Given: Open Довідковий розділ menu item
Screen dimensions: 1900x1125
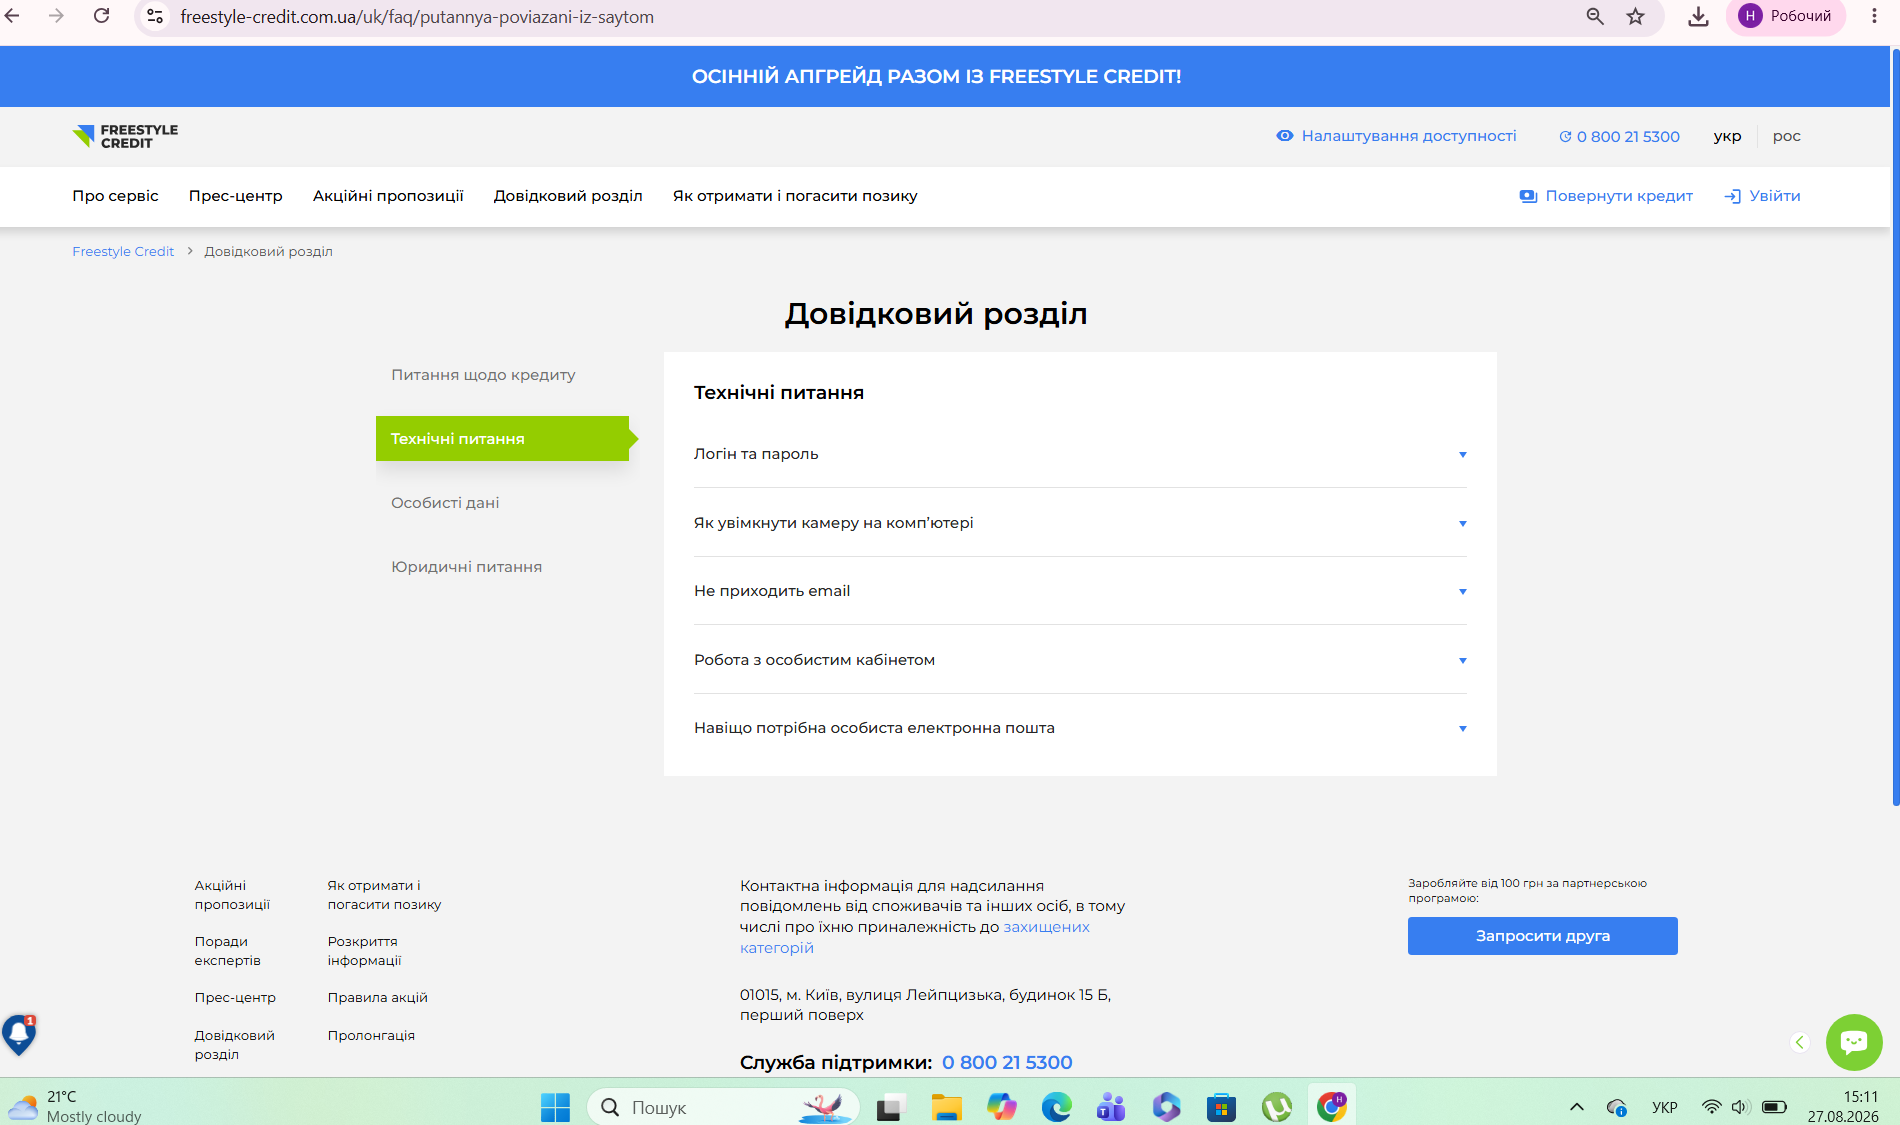Looking at the screenshot, I should coord(568,196).
